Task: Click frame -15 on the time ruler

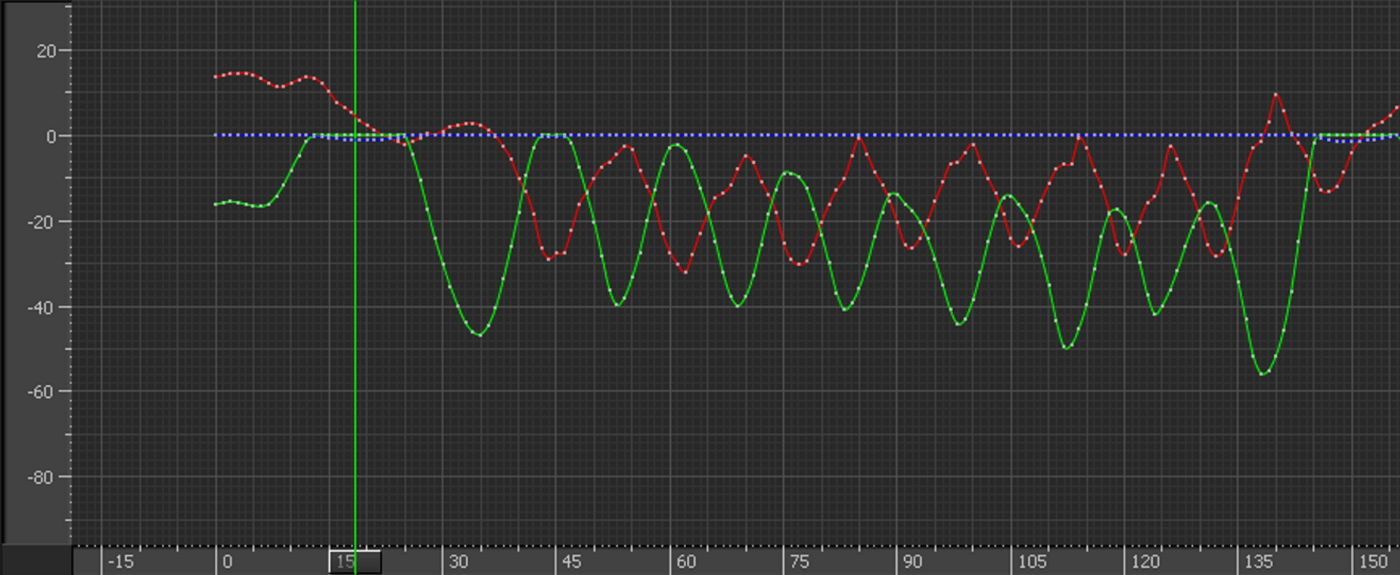Action: [x=121, y=562]
